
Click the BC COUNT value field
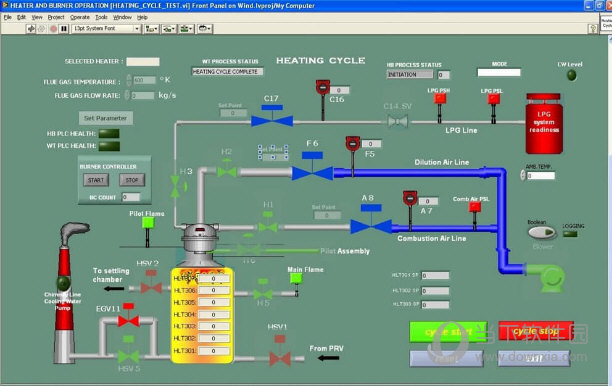[x=131, y=197]
